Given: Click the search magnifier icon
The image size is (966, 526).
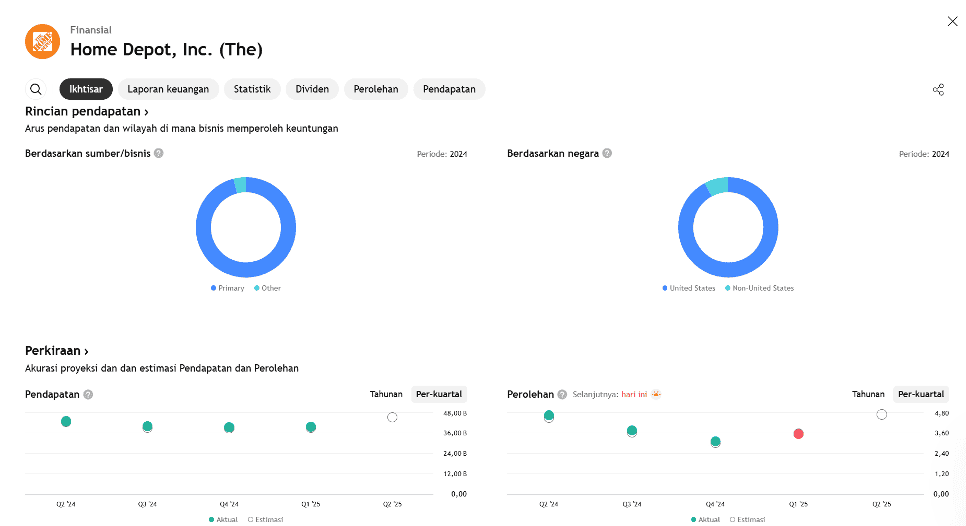Looking at the screenshot, I should tap(36, 89).
